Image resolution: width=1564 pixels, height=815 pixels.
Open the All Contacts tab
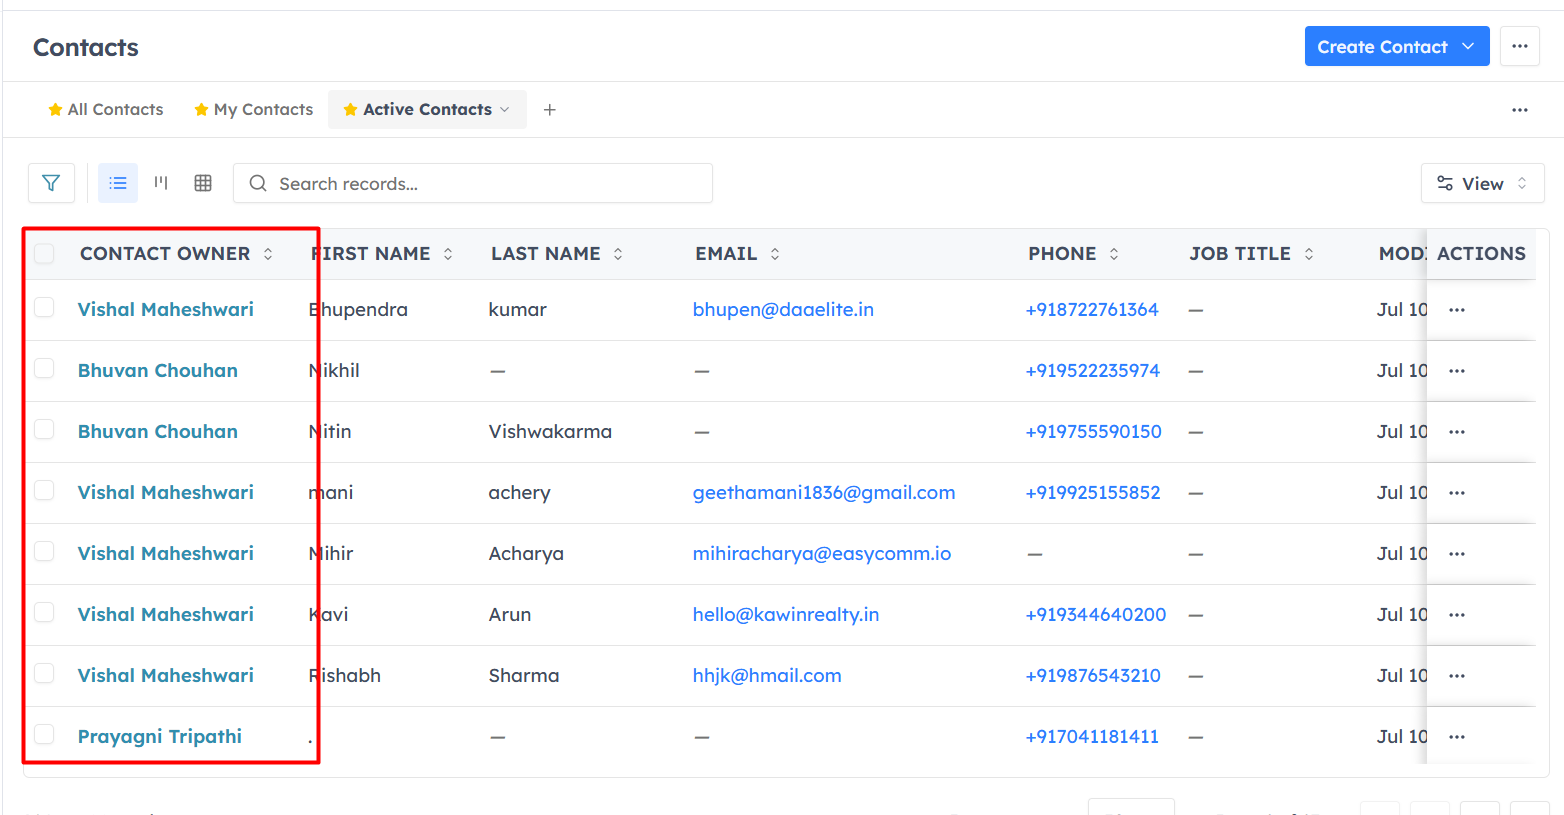tap(106, 110)
